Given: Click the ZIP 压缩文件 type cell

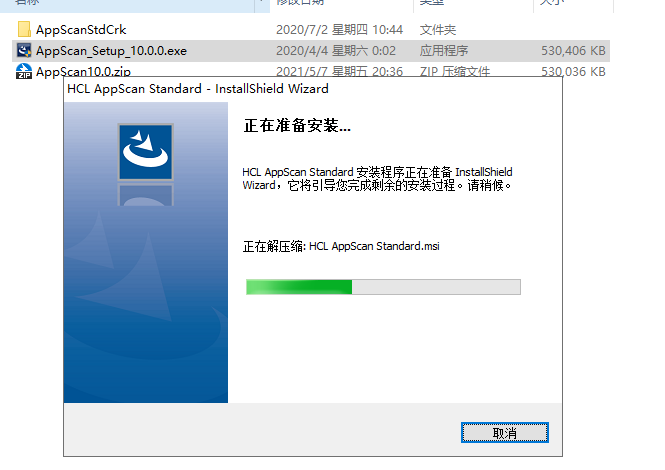Looking at the screenshot, I should coord(455,71).
